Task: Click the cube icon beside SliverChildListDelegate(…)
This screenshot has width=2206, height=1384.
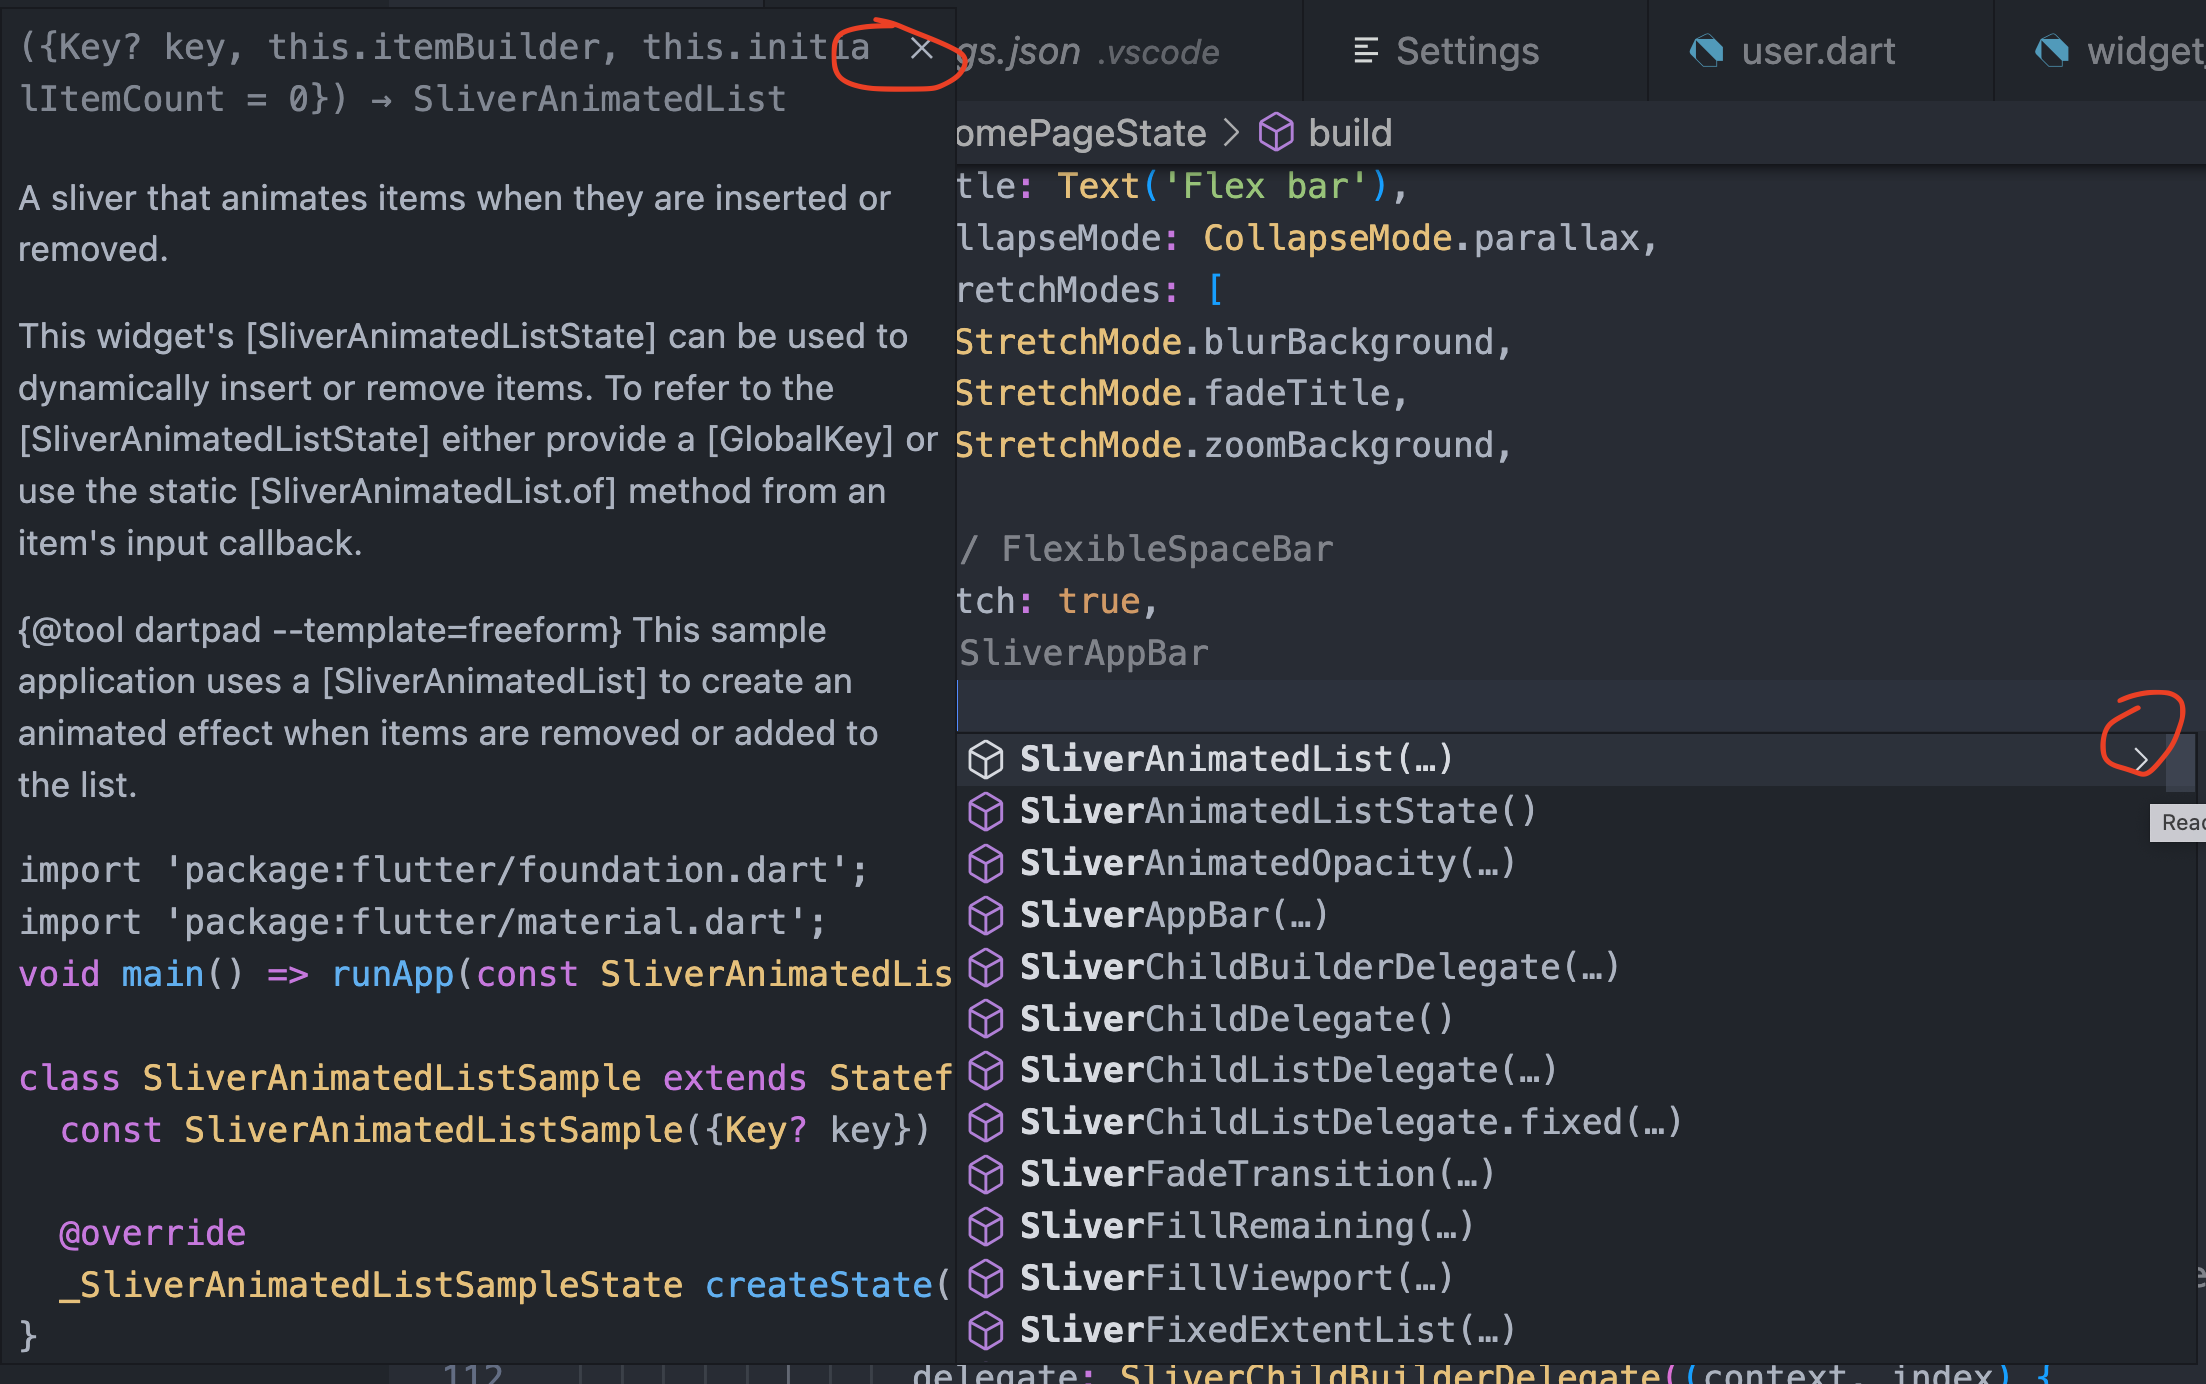Action: click(x=986, y=1071)
